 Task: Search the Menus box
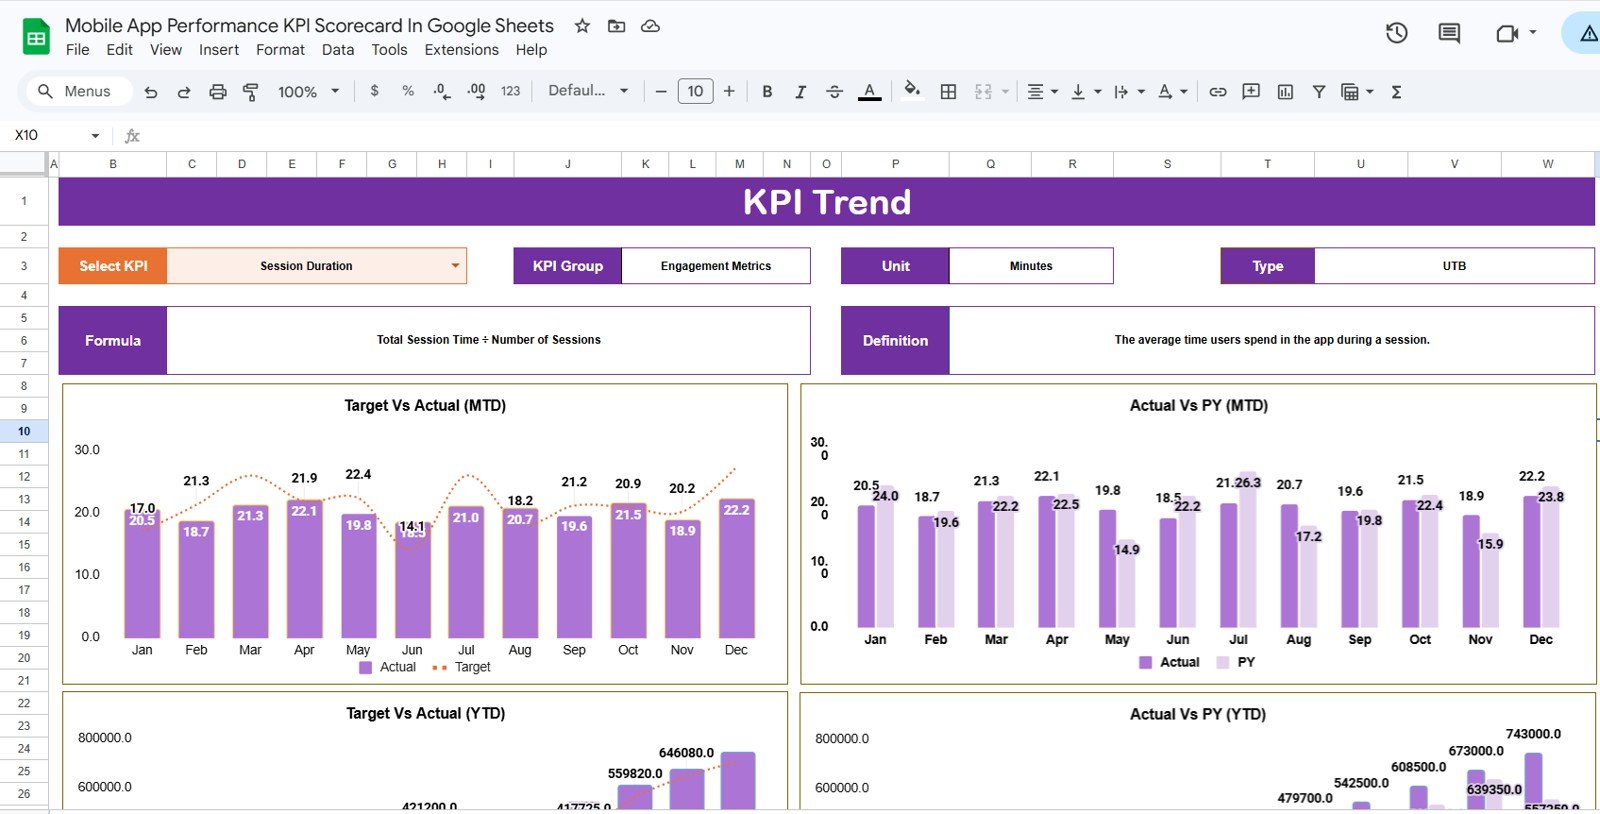[x=78, y=91]
